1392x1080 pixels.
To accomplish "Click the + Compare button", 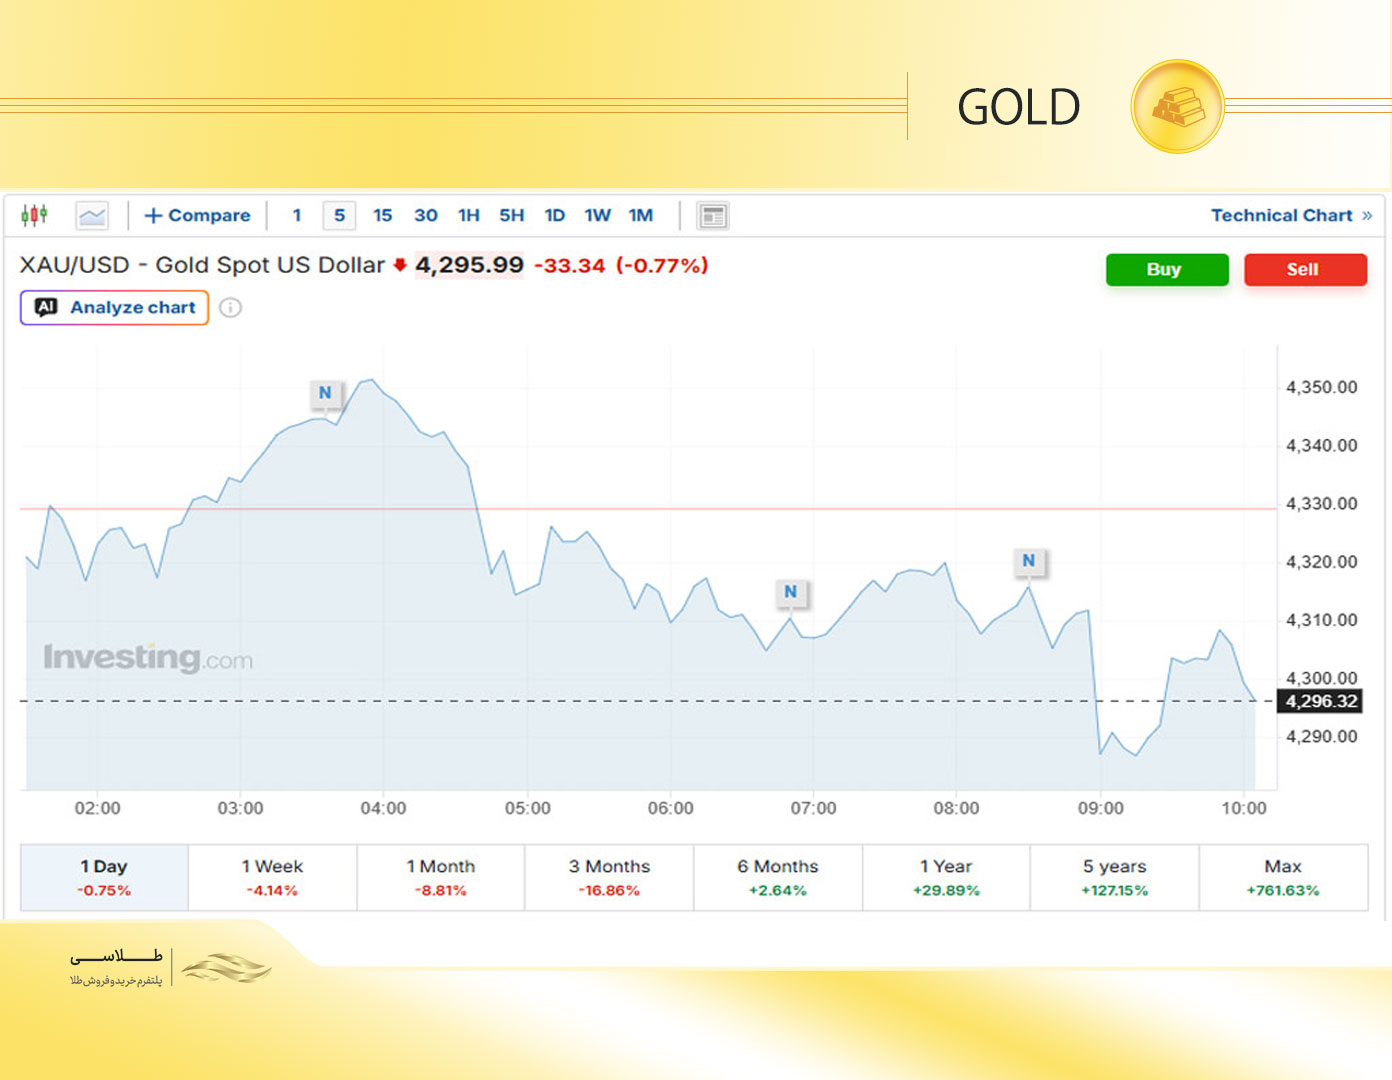I will [x=197, y=215].
